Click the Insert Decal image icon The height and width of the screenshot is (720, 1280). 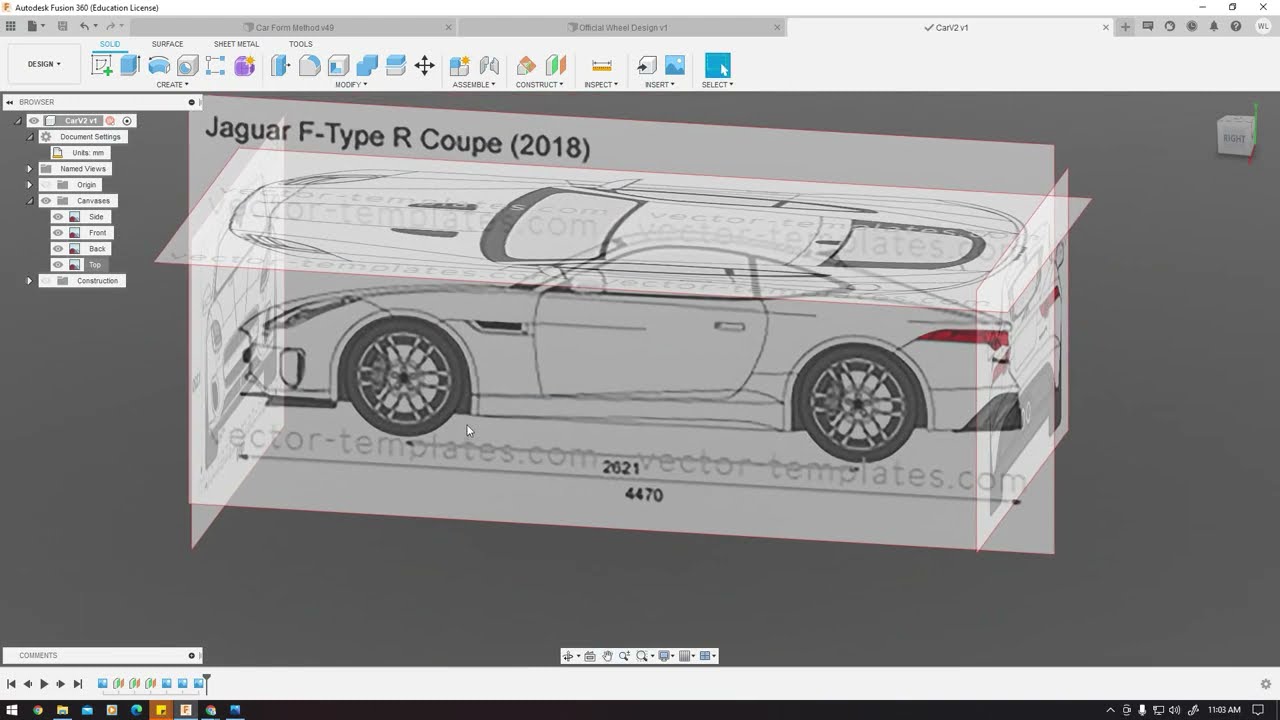675,66
